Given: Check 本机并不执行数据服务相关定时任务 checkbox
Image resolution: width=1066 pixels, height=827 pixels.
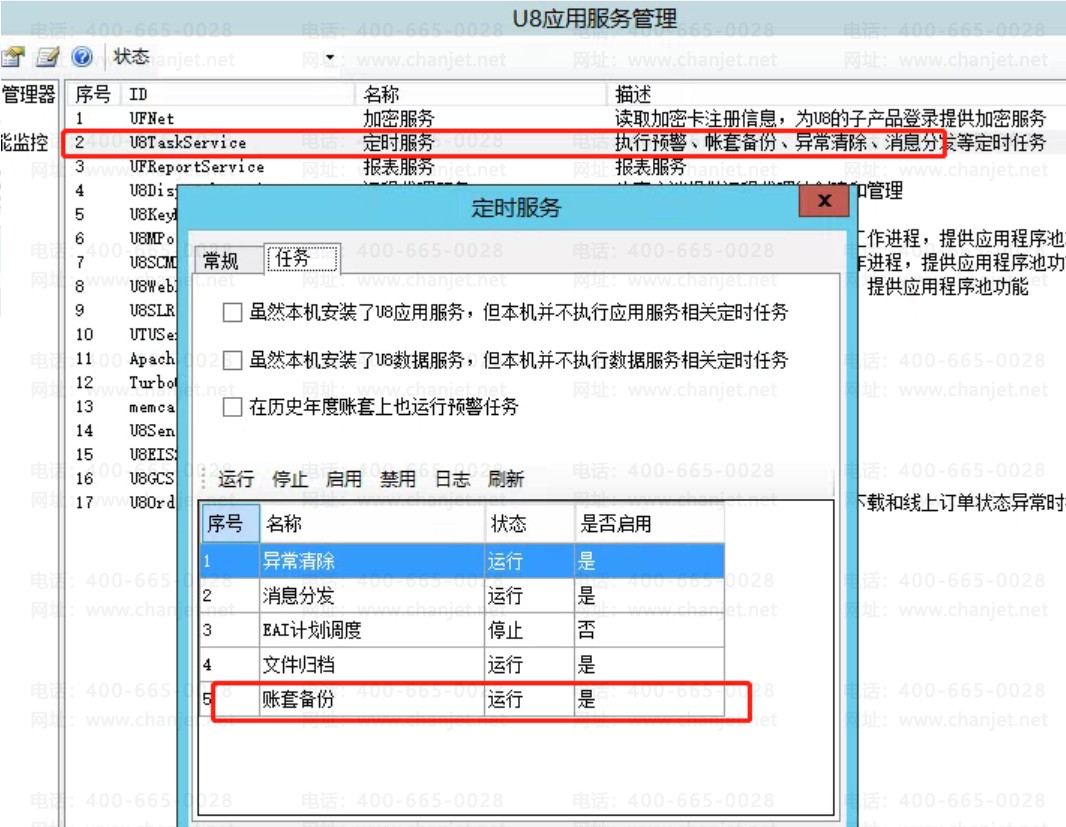Looking at the screenshot, I should 233,360.
